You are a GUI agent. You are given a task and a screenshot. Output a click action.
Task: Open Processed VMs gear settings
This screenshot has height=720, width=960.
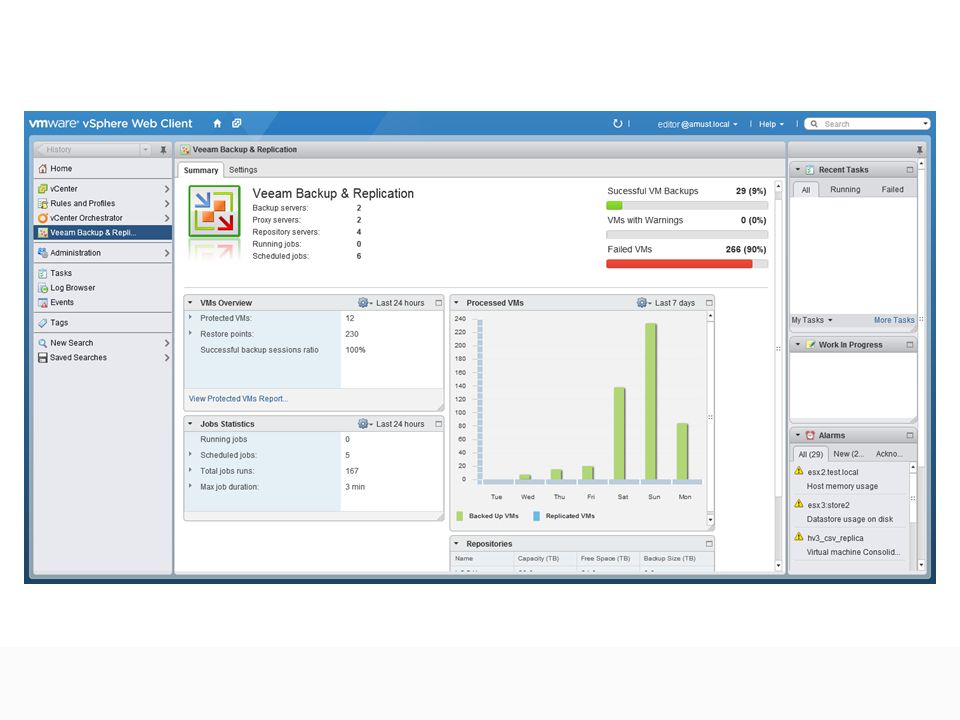coord(643,303)
